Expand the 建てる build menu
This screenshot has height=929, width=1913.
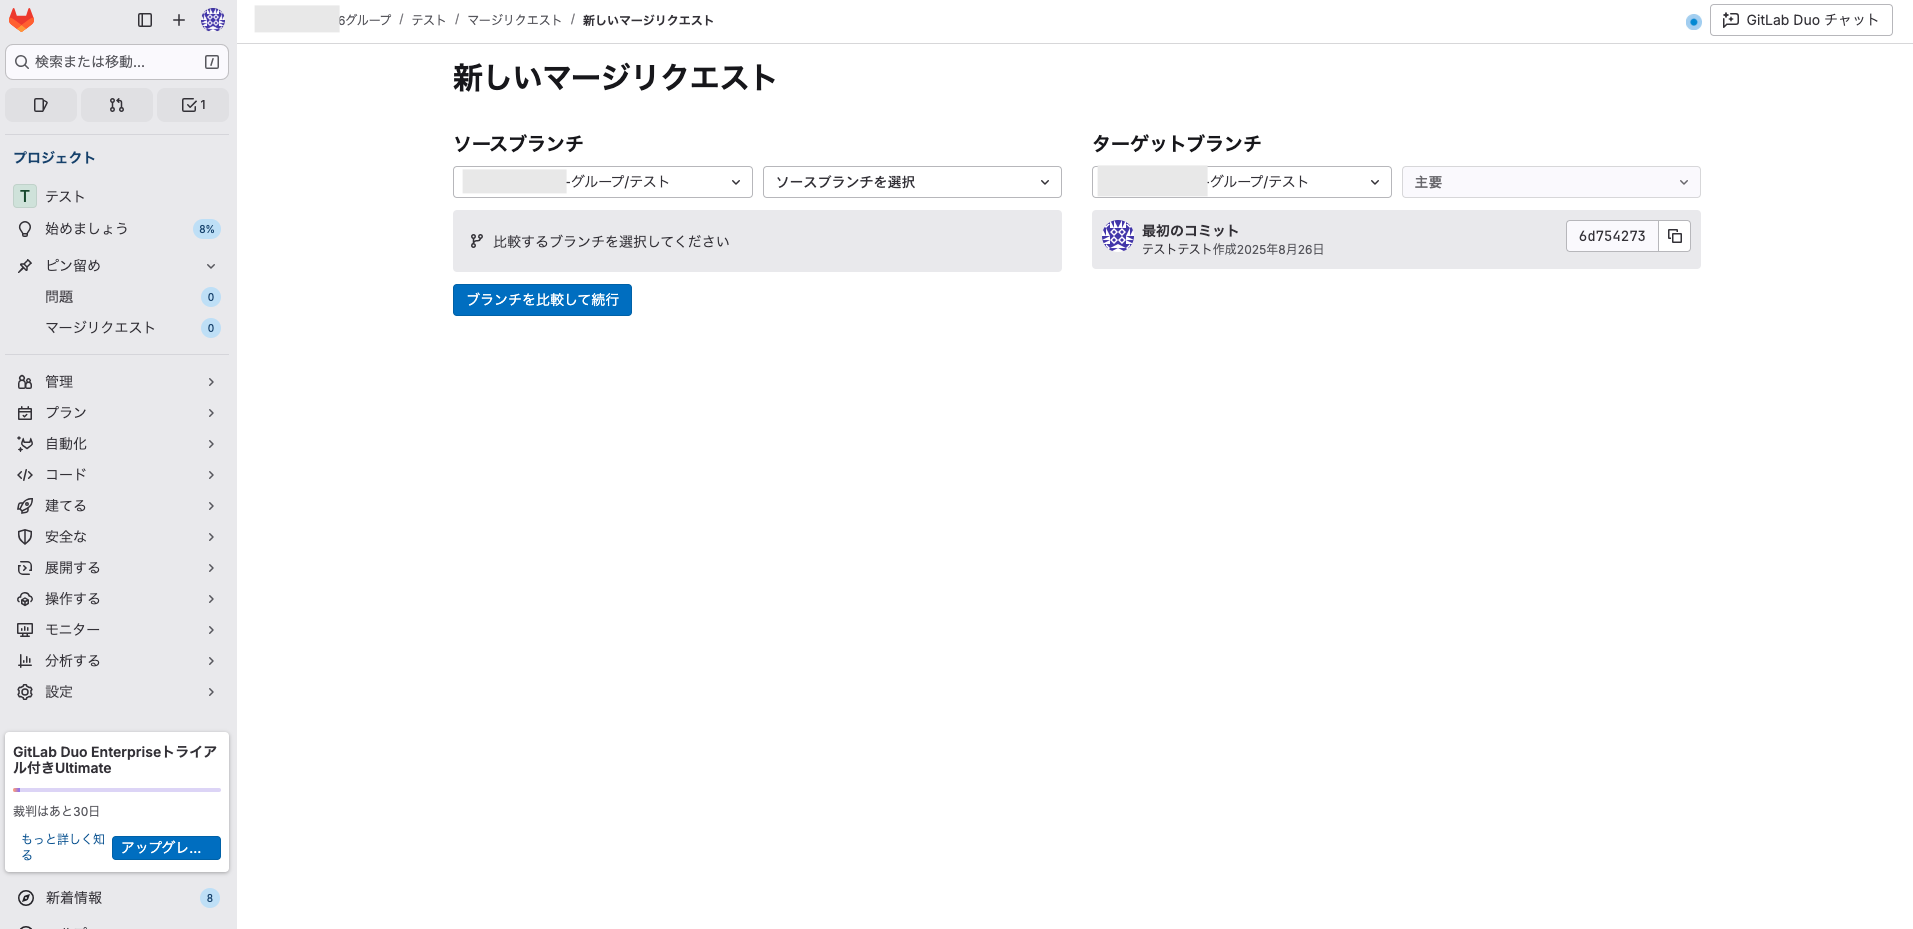117,506
